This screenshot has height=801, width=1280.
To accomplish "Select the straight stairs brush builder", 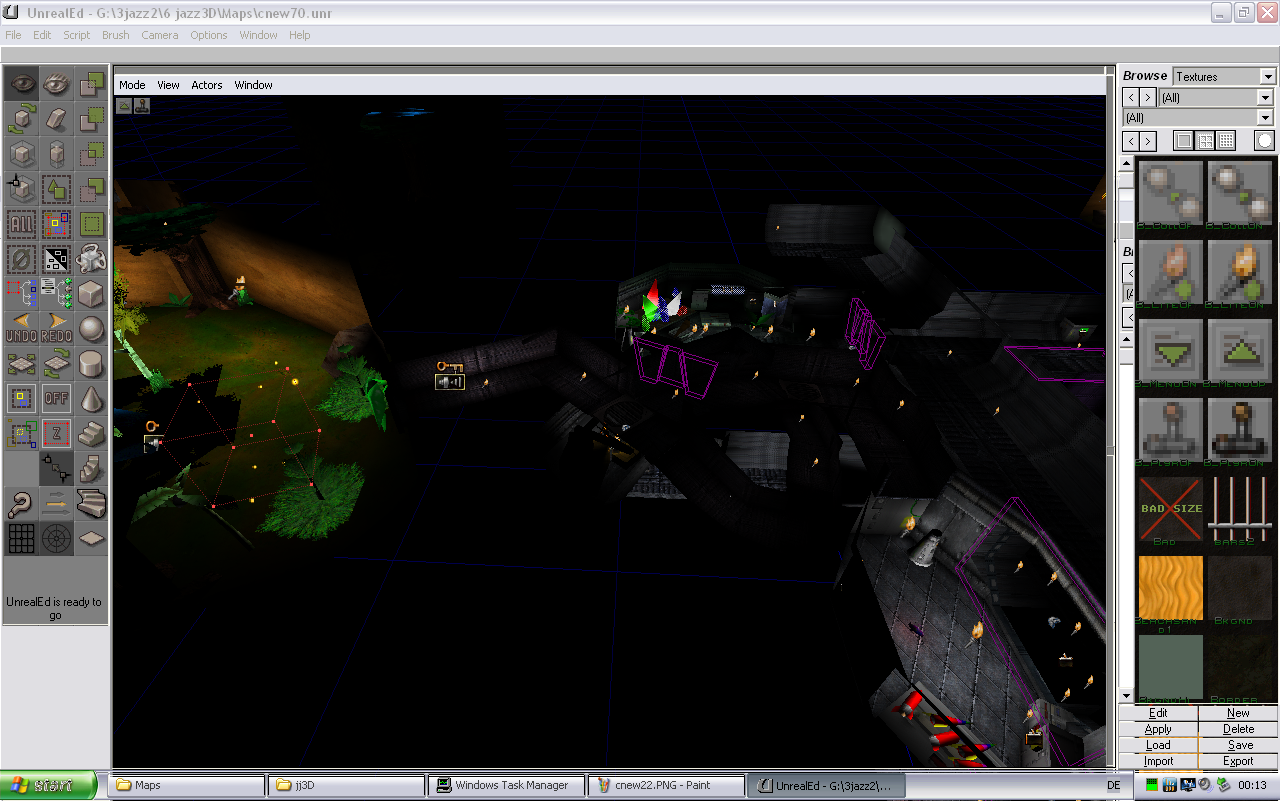I will coord(92,434).
